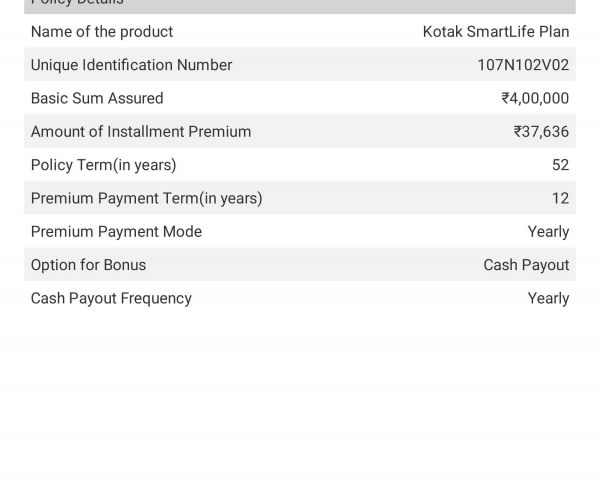Screen dimensions: 600x480
Task: Click the Premium Payment Term(in years) label
Action: 147,199
